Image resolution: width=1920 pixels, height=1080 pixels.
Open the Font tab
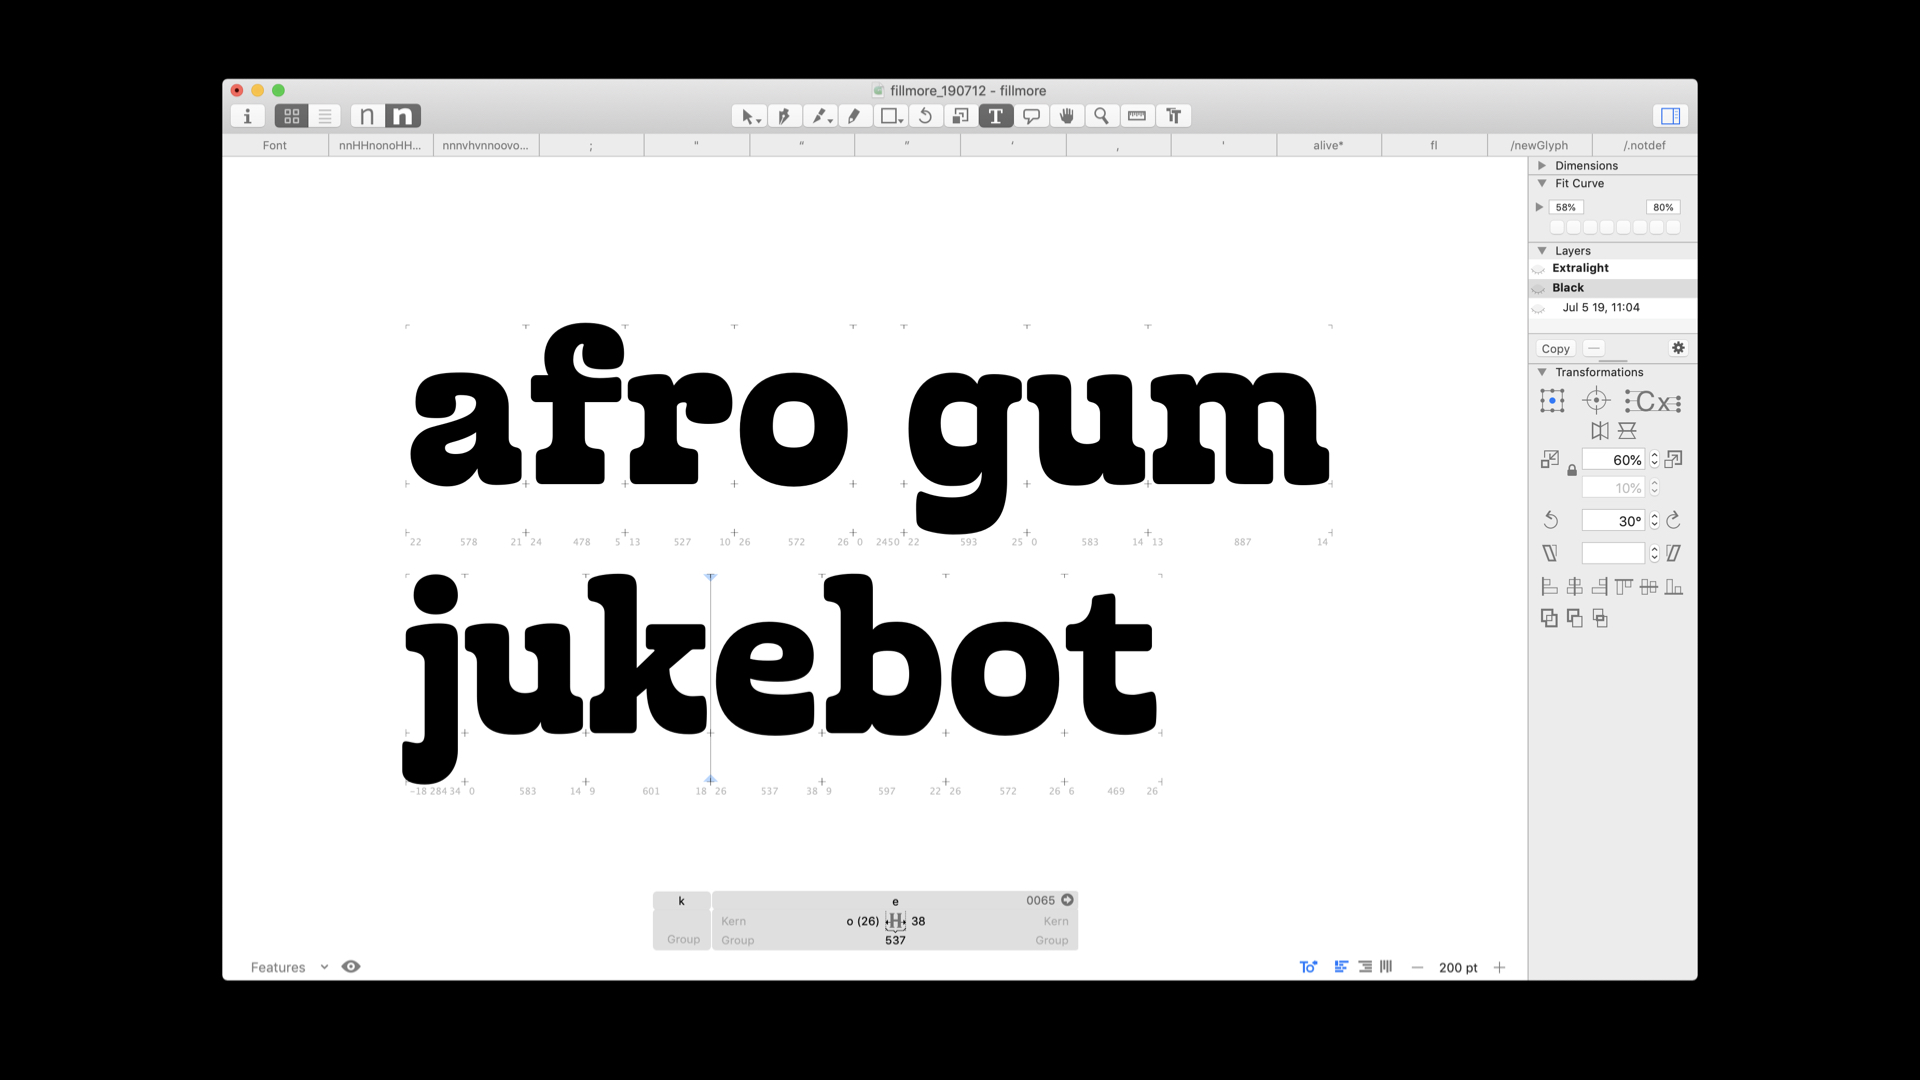[275, 145]
